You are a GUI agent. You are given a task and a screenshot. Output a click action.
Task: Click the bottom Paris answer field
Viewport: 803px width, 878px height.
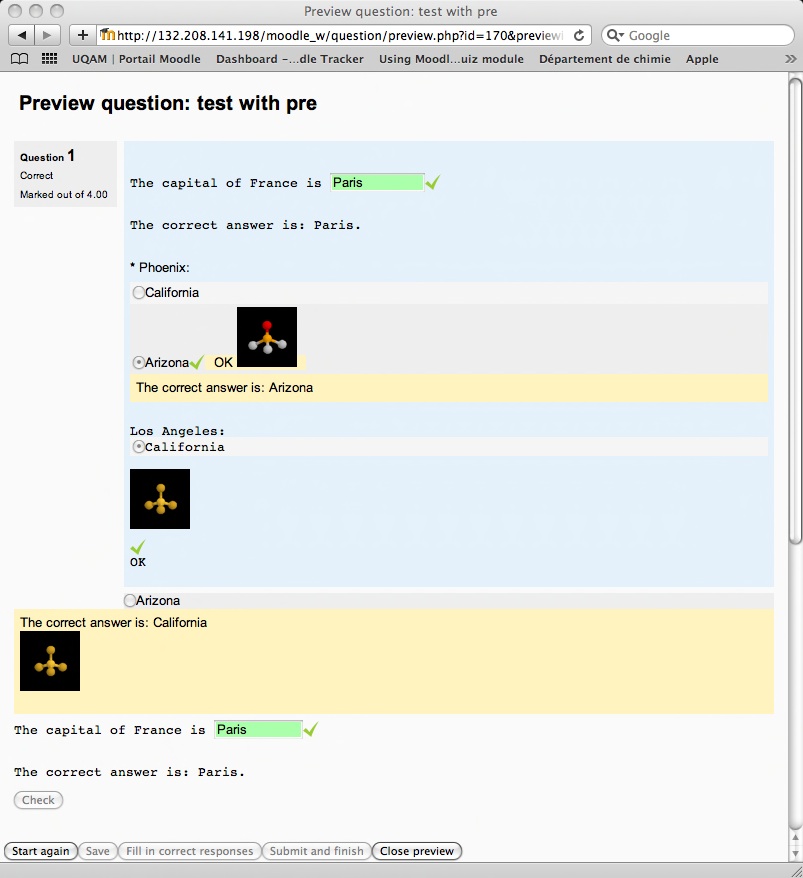[x=258, y=730]
